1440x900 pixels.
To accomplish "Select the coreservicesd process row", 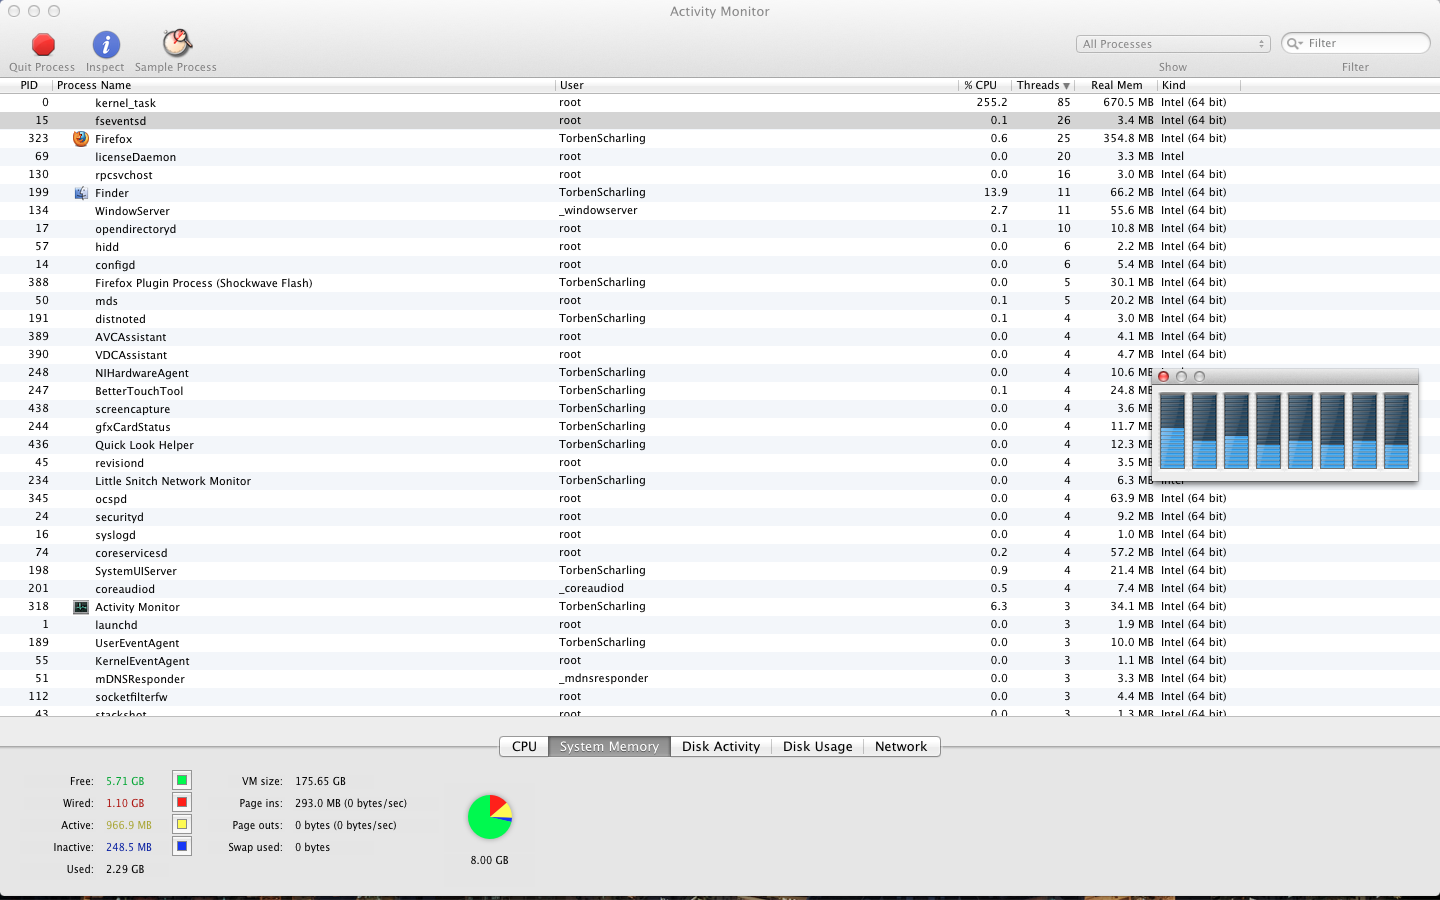I will 720,552.
